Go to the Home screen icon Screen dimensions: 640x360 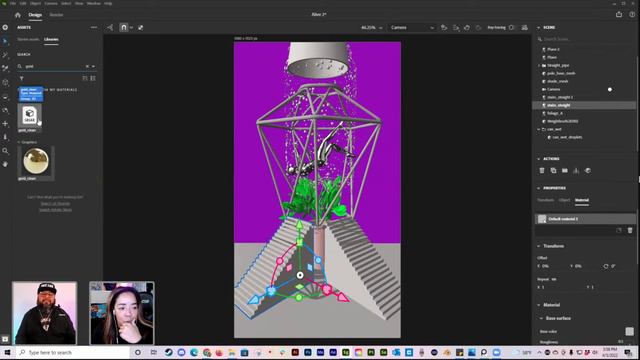click(x=18, y=15)
